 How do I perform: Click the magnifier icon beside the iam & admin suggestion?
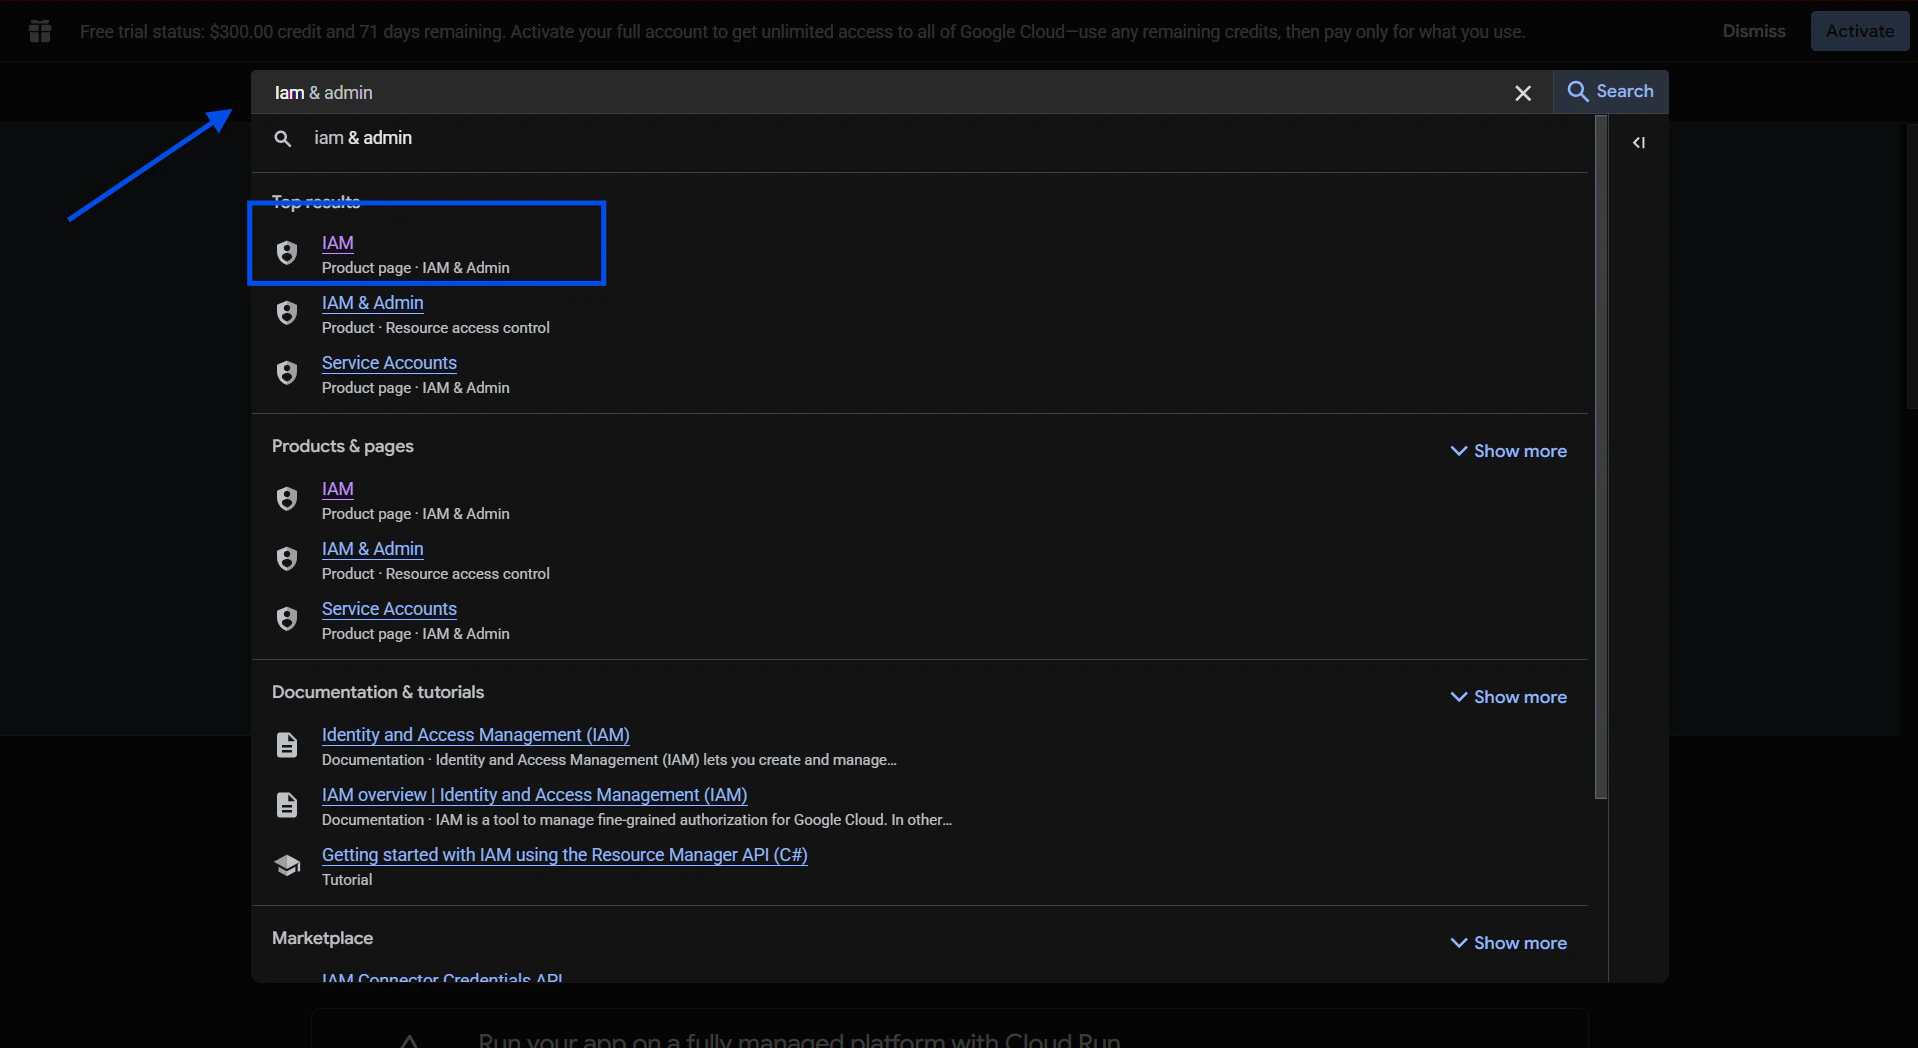(283, 139)
